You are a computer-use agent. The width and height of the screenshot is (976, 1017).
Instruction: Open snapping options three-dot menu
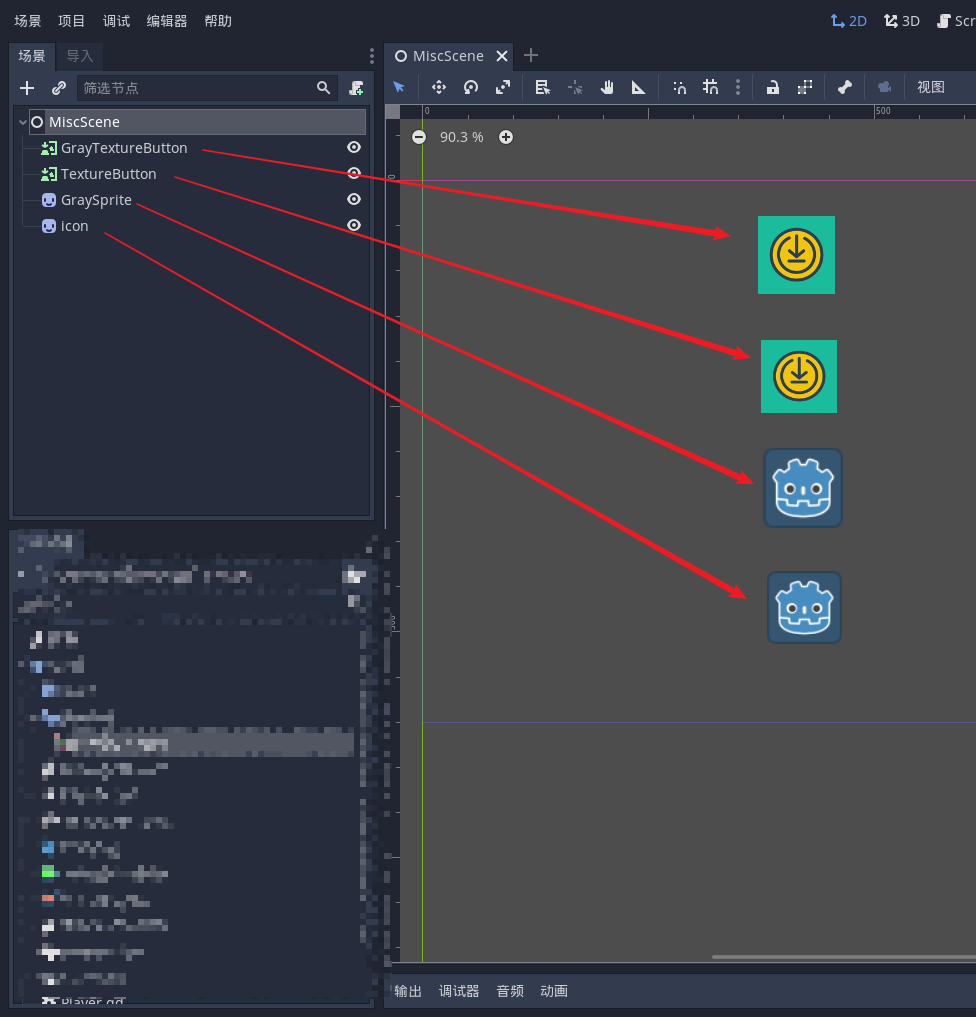click(738, 88)
